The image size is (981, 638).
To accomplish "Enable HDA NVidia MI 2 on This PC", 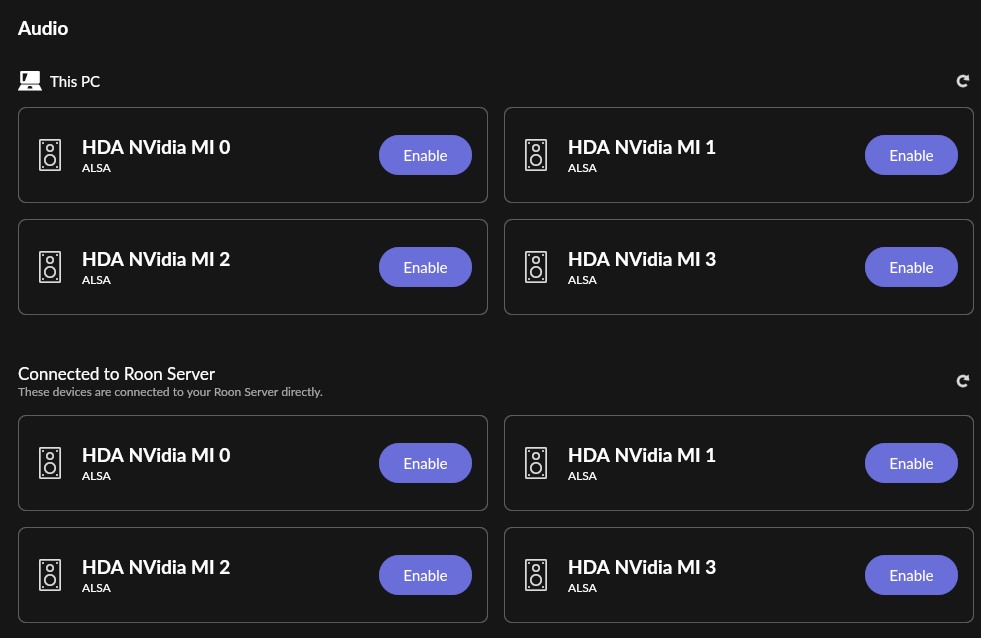I will [425, 267].
